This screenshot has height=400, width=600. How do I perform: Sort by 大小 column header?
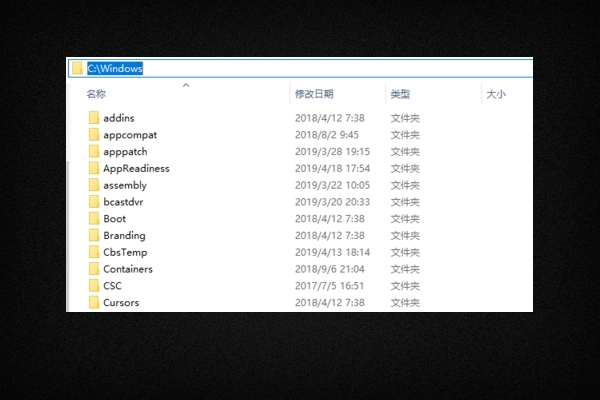[496, 94]
